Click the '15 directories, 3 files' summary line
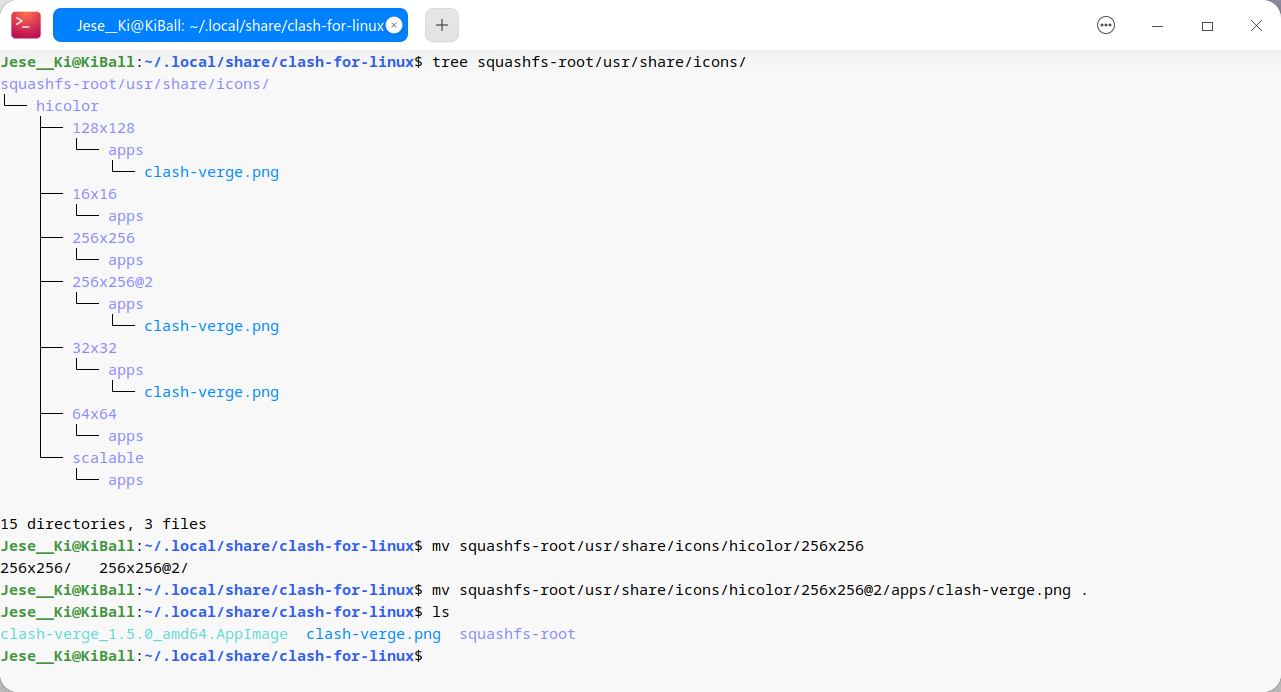The height and width of the screenshot is (692, 1281). coord(103,524)
